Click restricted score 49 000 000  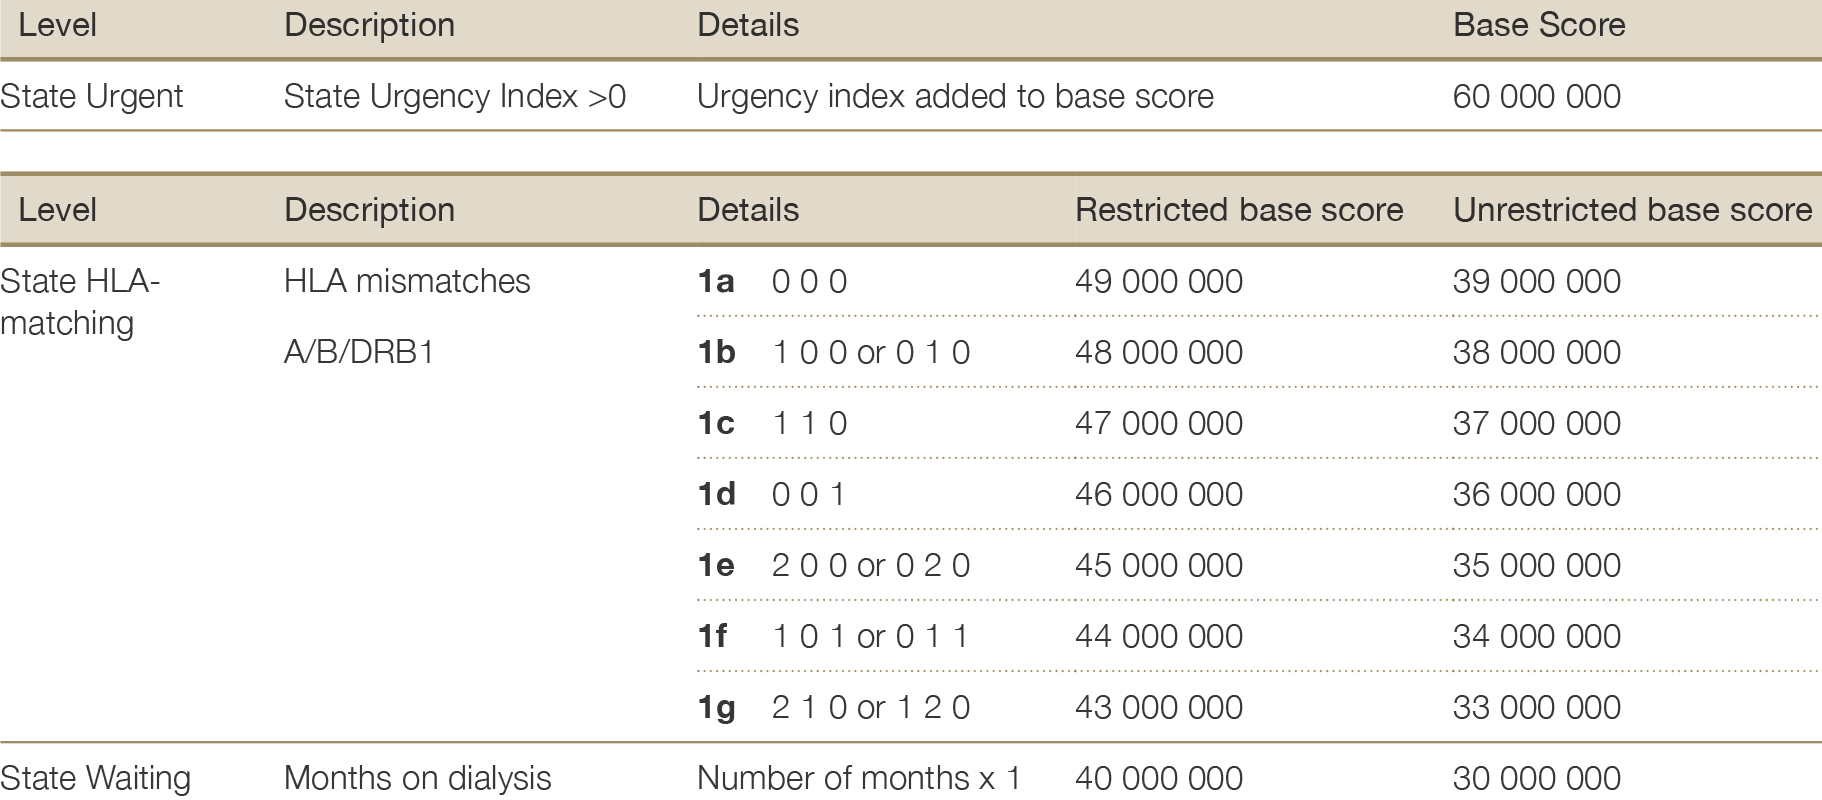(x=1159, y=282)
